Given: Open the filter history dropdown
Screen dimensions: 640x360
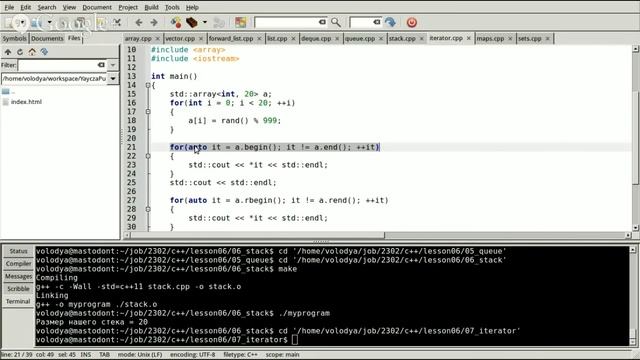Looking at the screenshot, I should pyautogui.click(x=113, y=65).
